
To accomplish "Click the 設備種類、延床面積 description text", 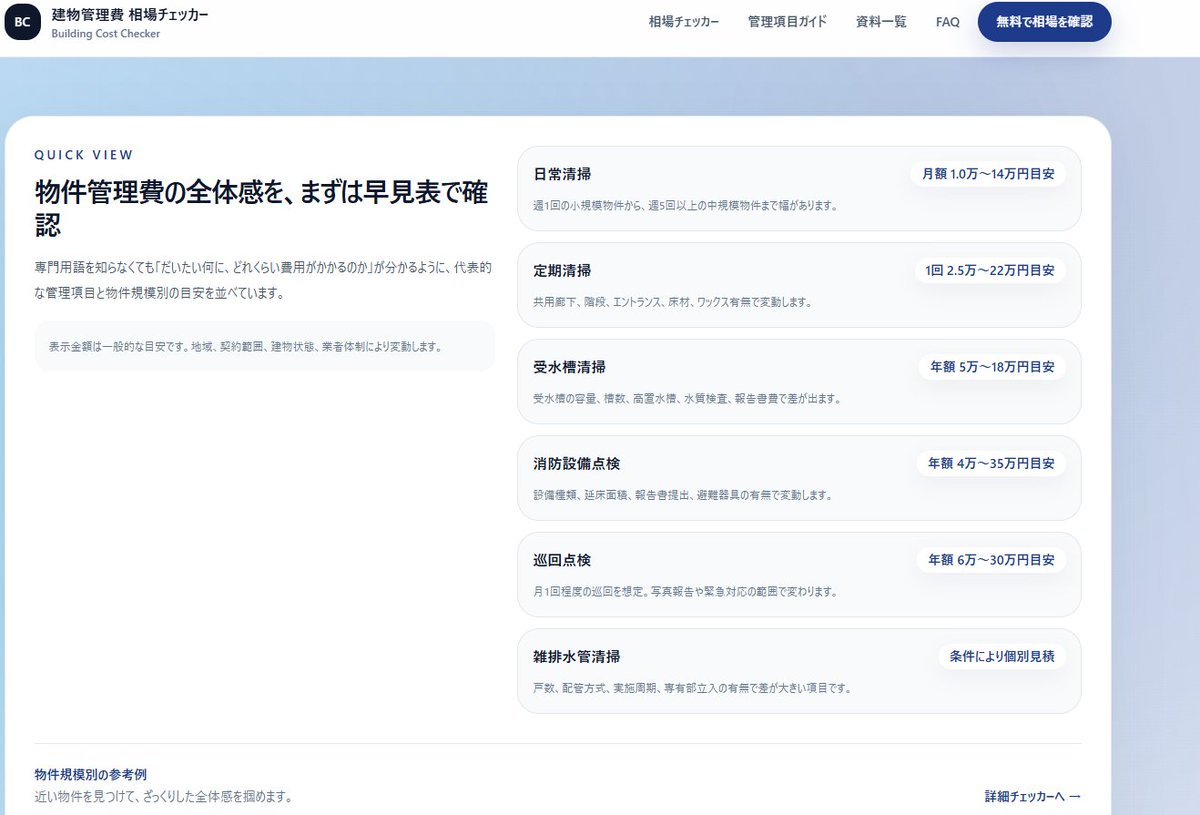I will 682,495.
